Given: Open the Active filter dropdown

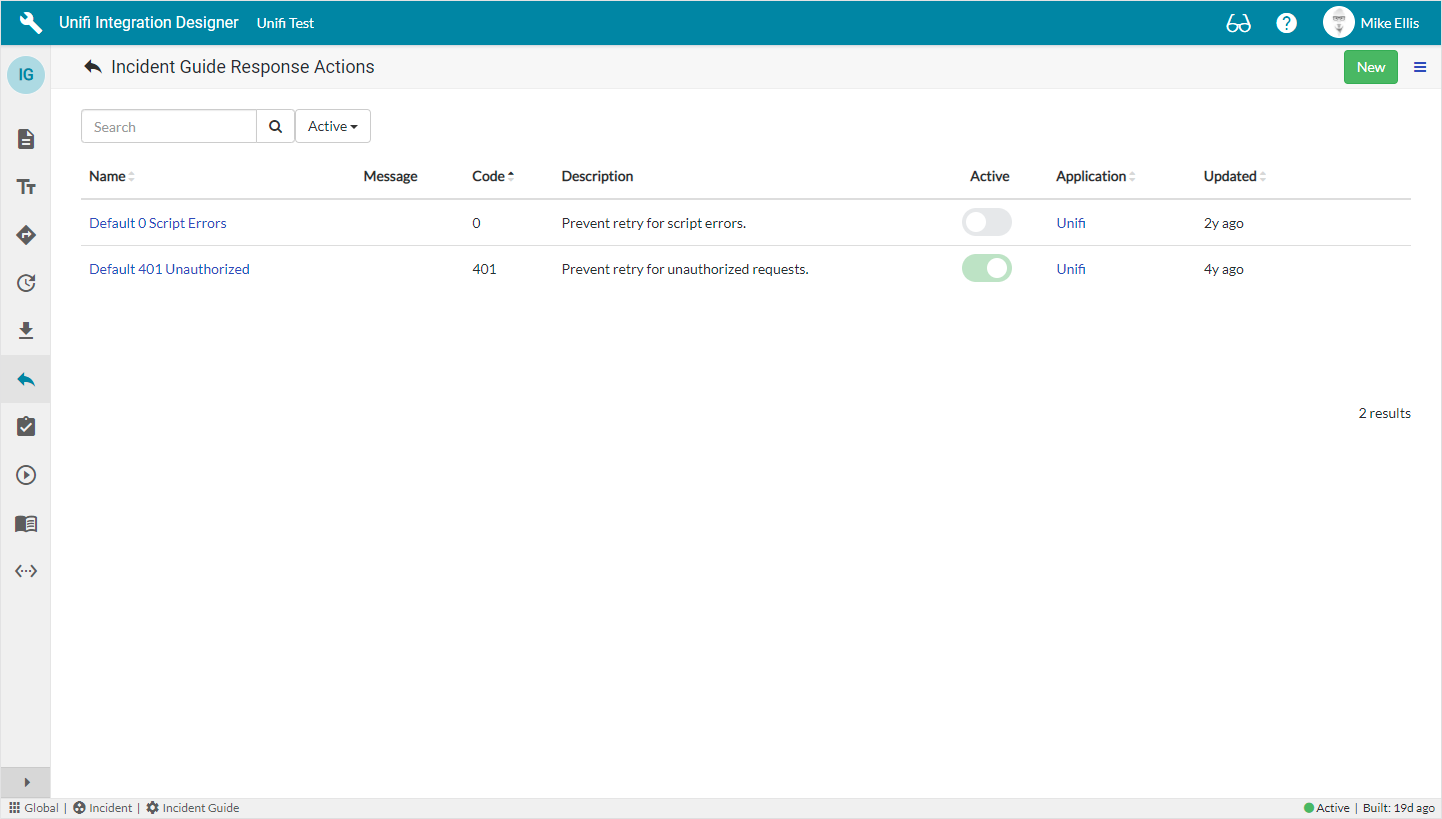Looking at the screenshot, I should point(333,126).
